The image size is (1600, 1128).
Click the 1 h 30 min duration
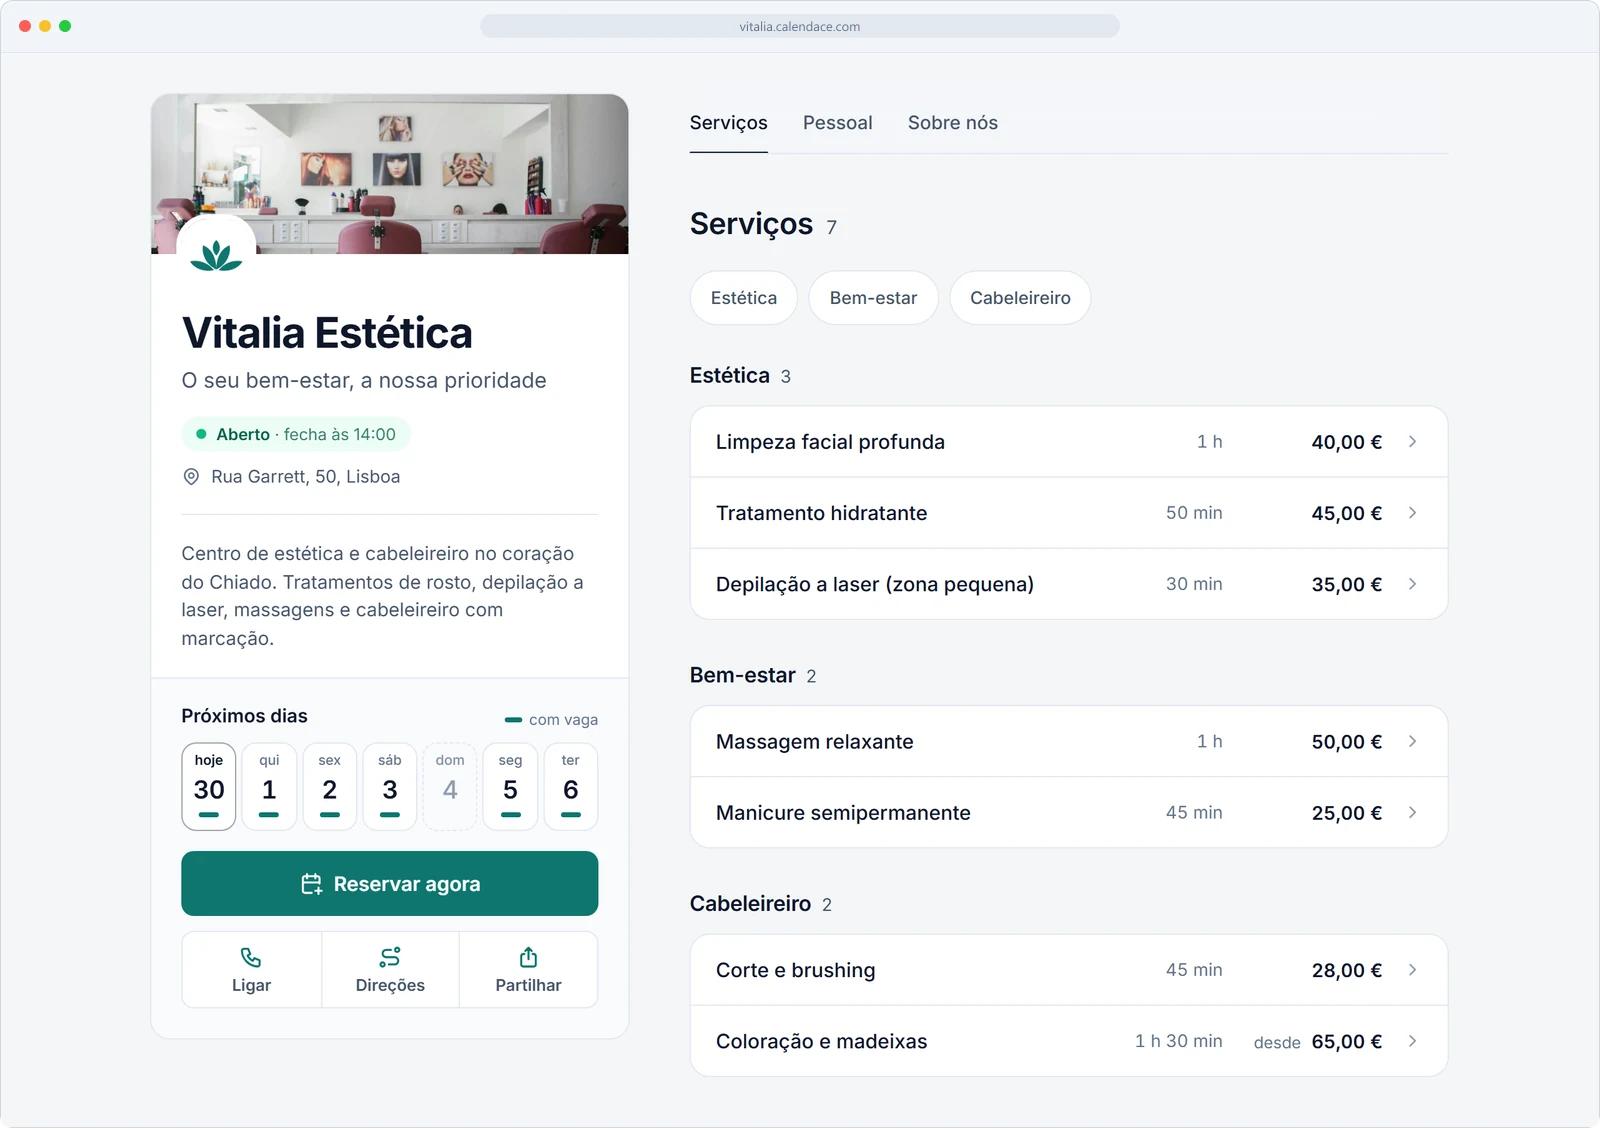coord(1178,1041)
